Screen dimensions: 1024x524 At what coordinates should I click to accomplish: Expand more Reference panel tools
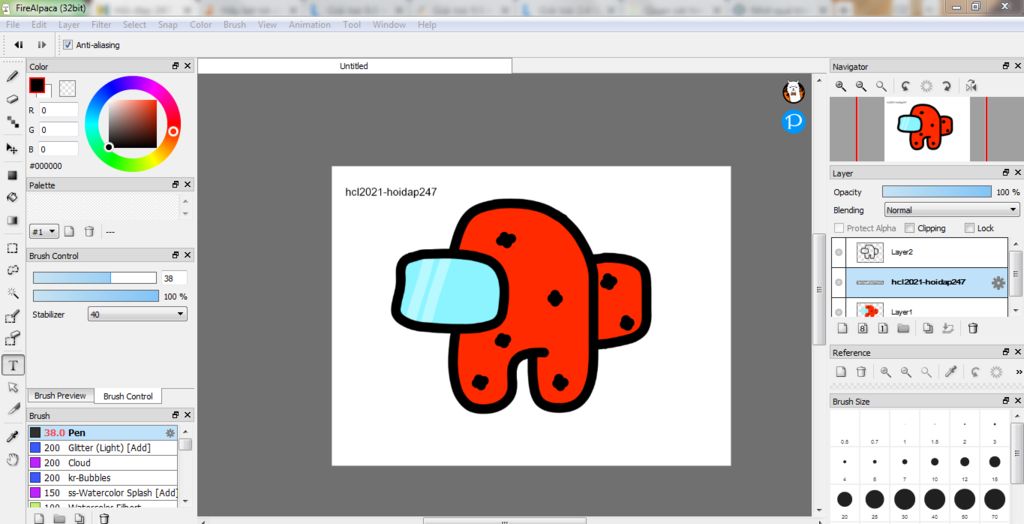1019,372
